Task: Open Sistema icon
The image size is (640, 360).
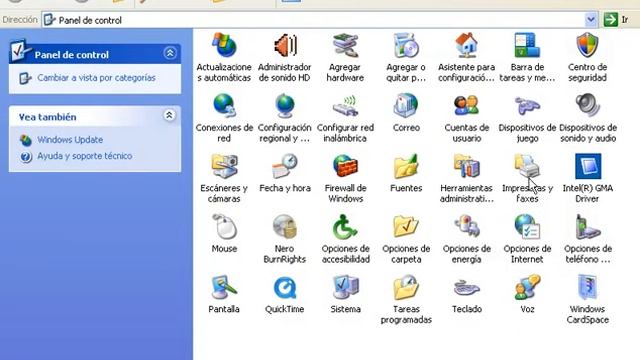Action: pos(345,287)
